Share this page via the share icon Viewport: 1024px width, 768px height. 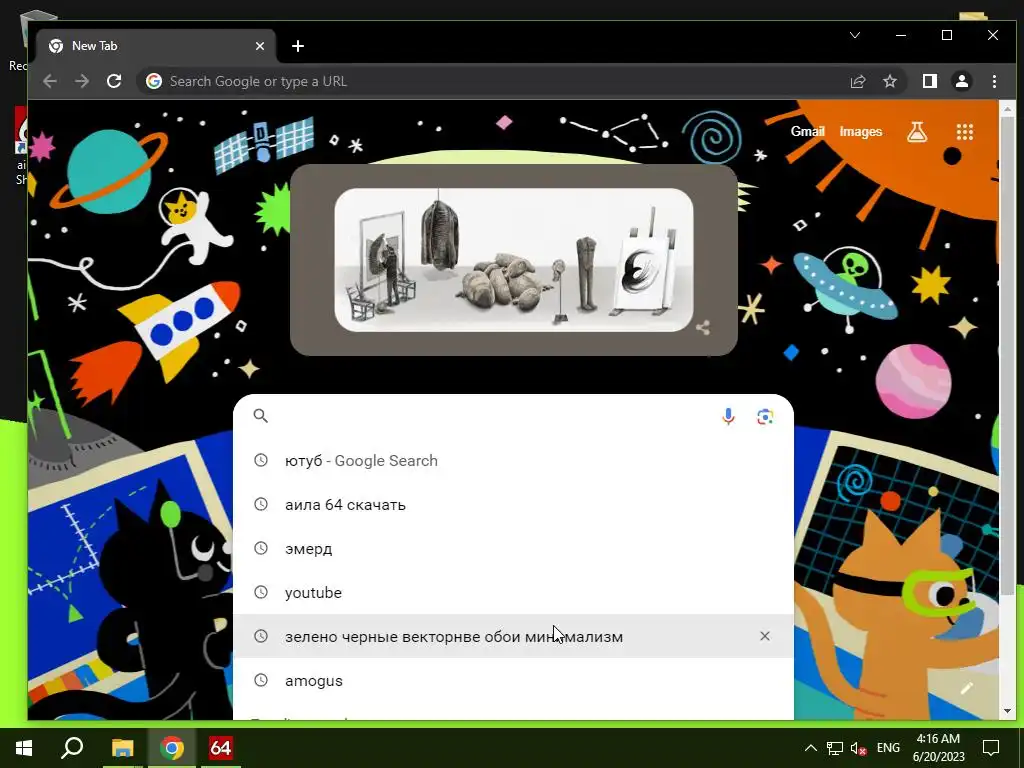[857, 81]
